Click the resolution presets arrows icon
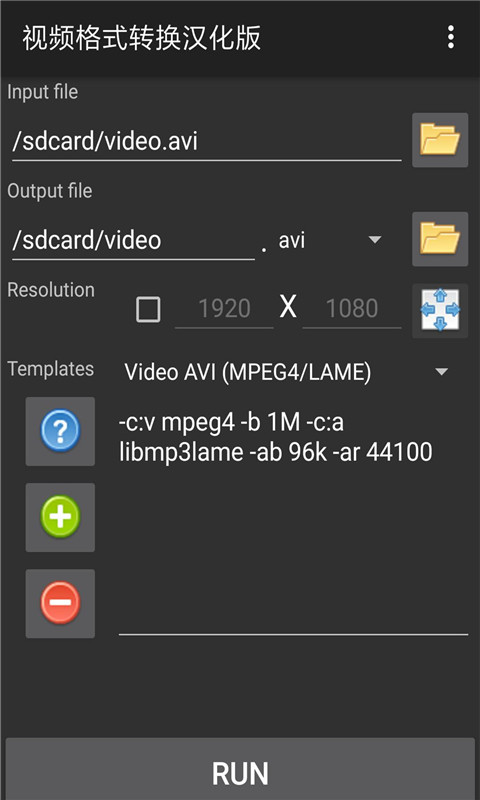This screenshot has height=800, width=480. click(x=440, y=310)
